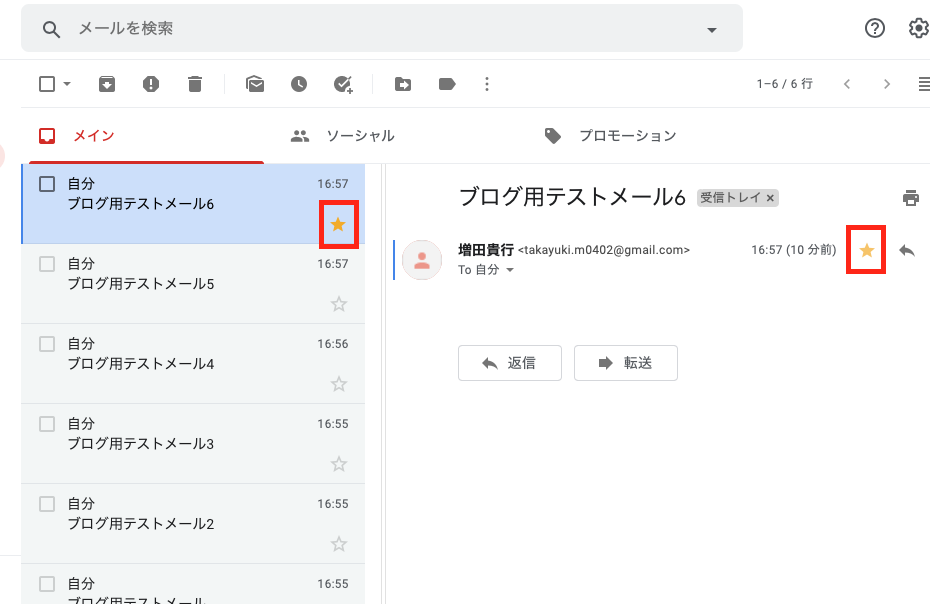Image resolution: width=930 pixels, height=604 pixels.
Task: Click the address takayuki.m0402@gmail.com
Action: pos(604,250)
